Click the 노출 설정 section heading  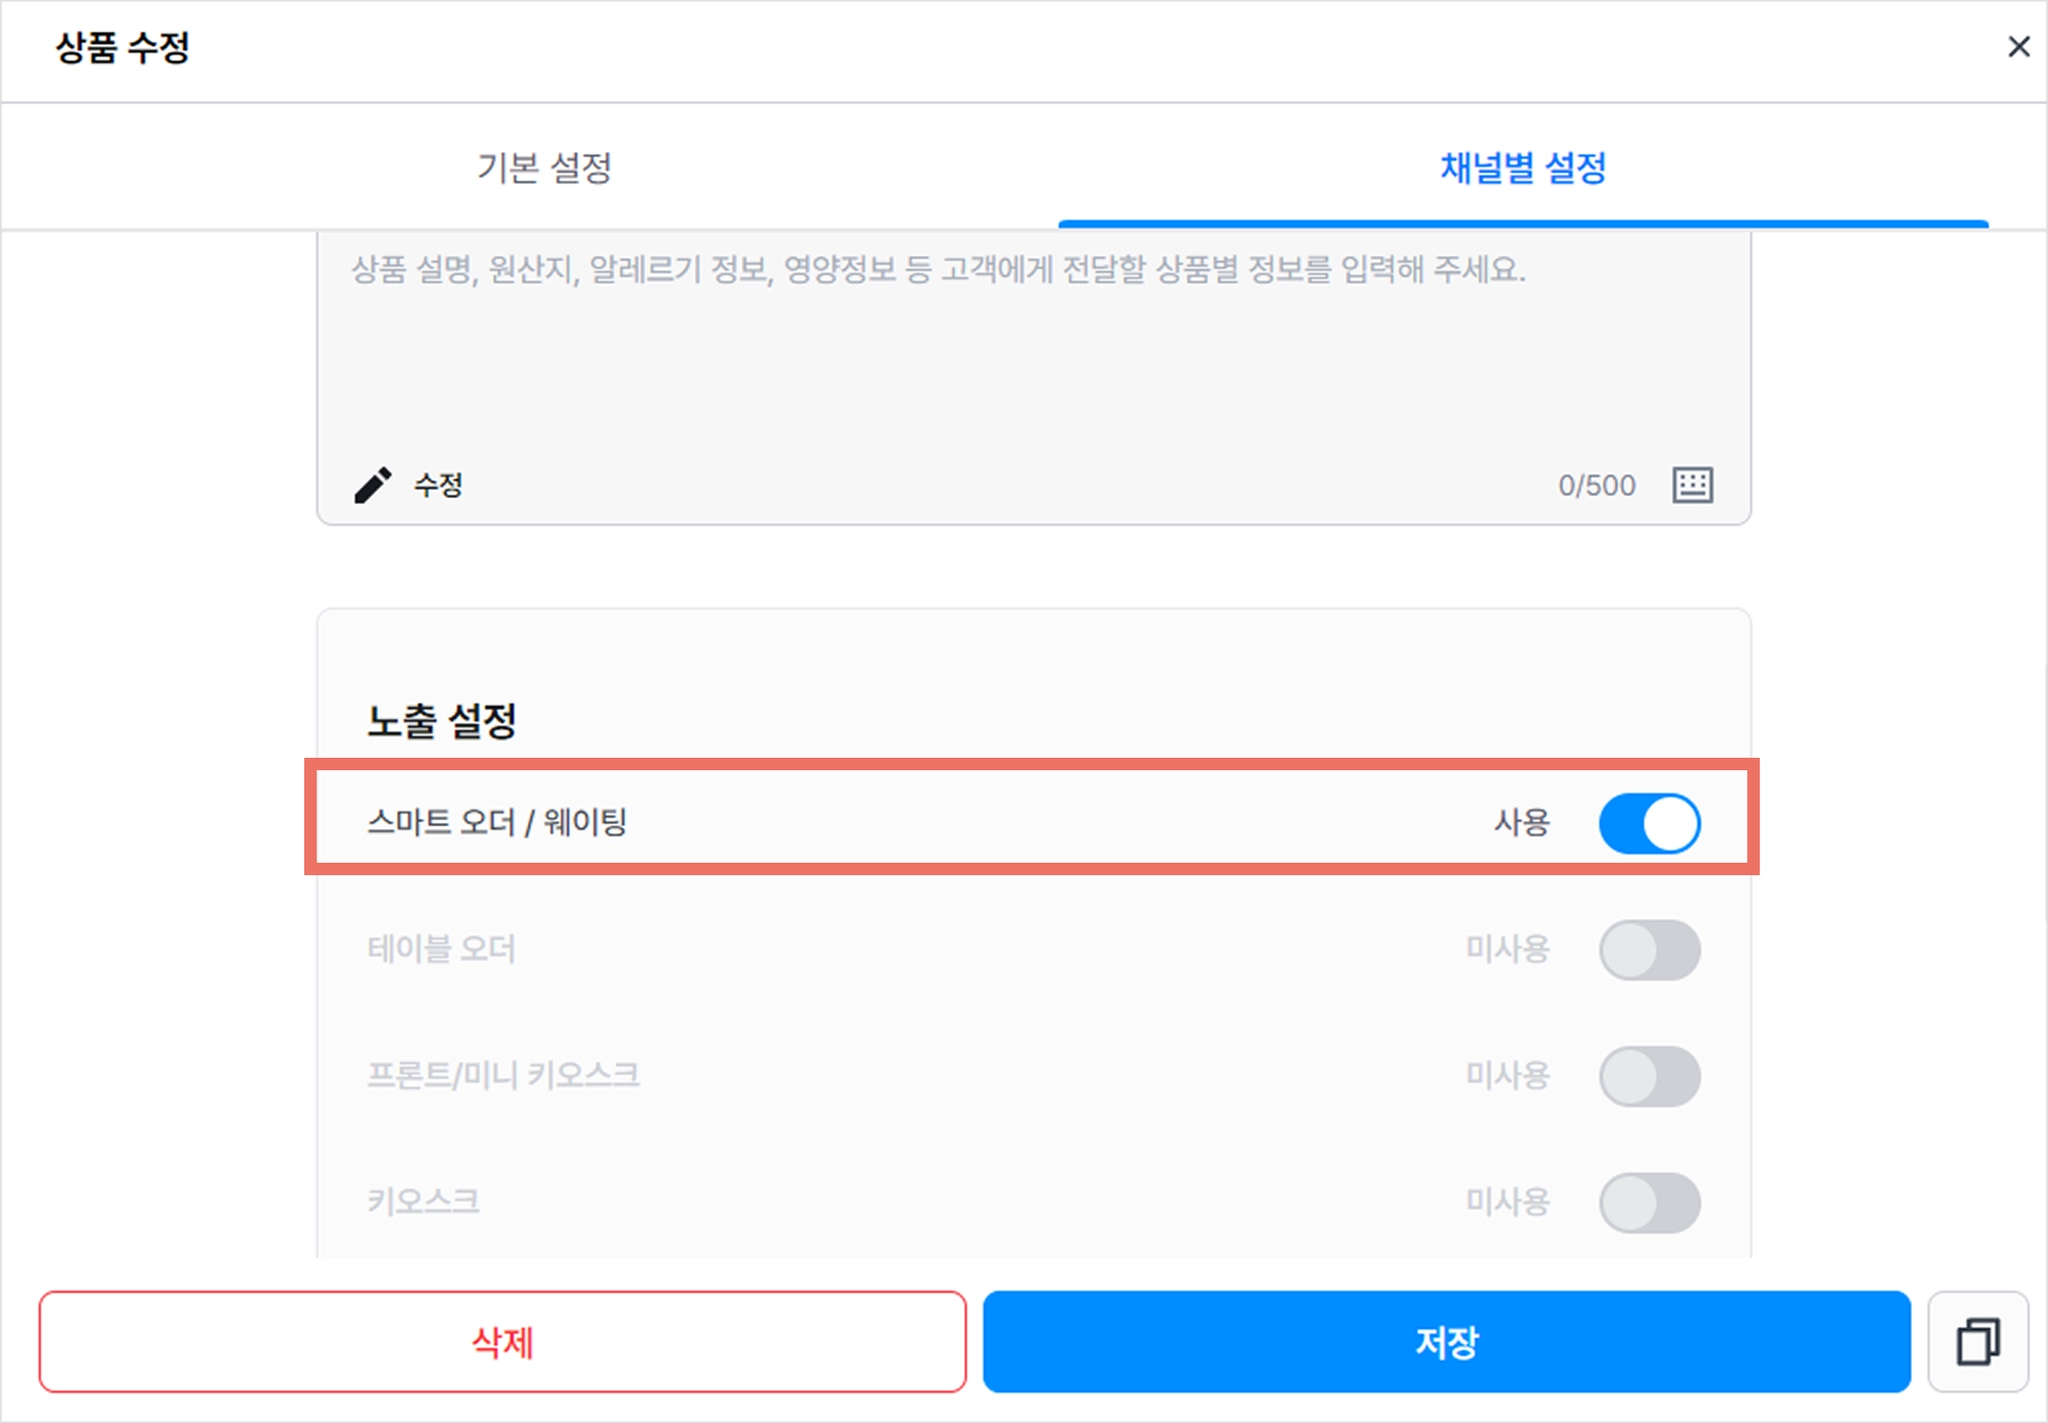click(441, 720)
